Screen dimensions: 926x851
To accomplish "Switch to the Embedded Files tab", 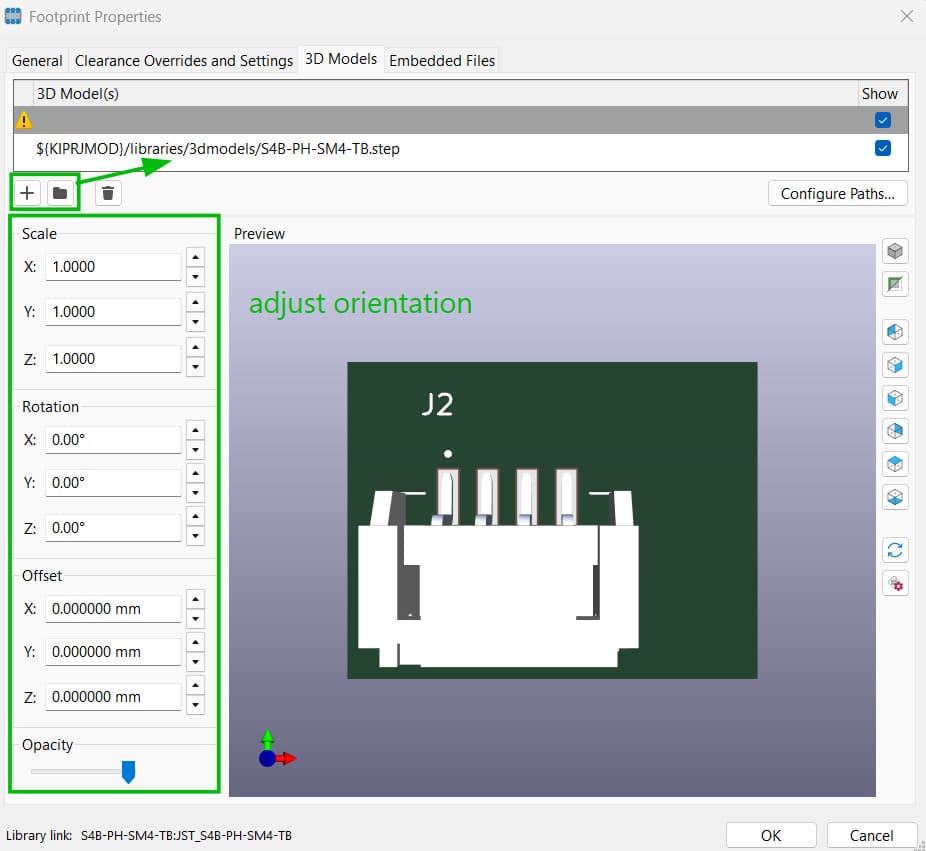I will (x=441, y=60).
